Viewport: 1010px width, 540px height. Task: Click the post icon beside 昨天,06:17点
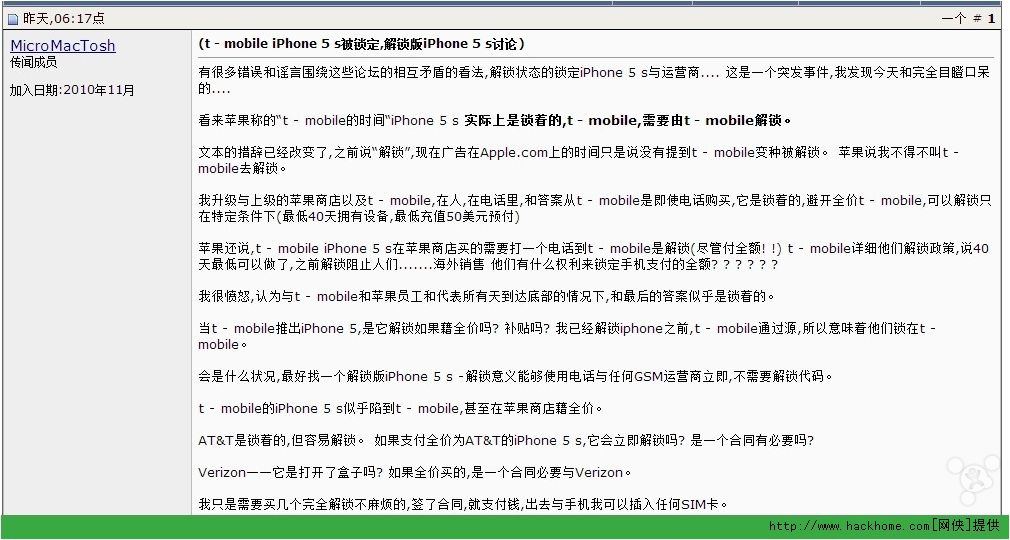[13, 19]
